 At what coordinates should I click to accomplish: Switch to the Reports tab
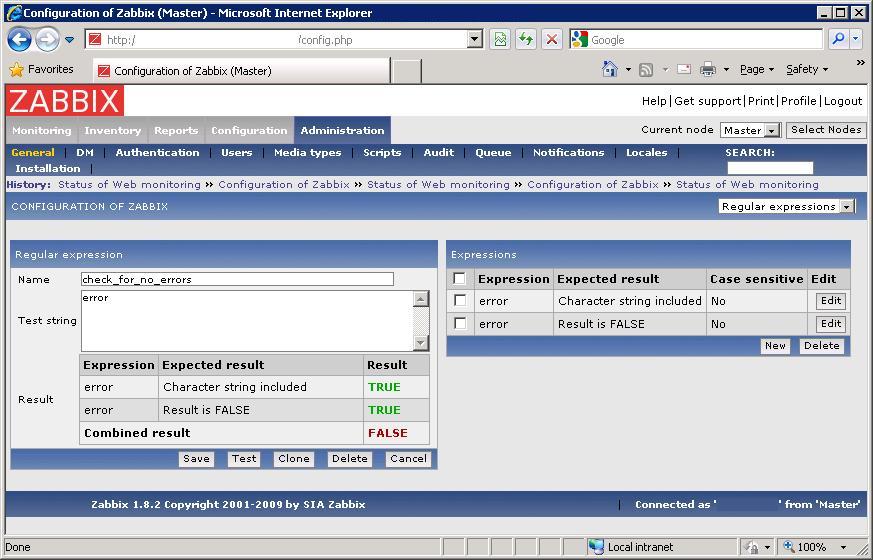[176, 130]
